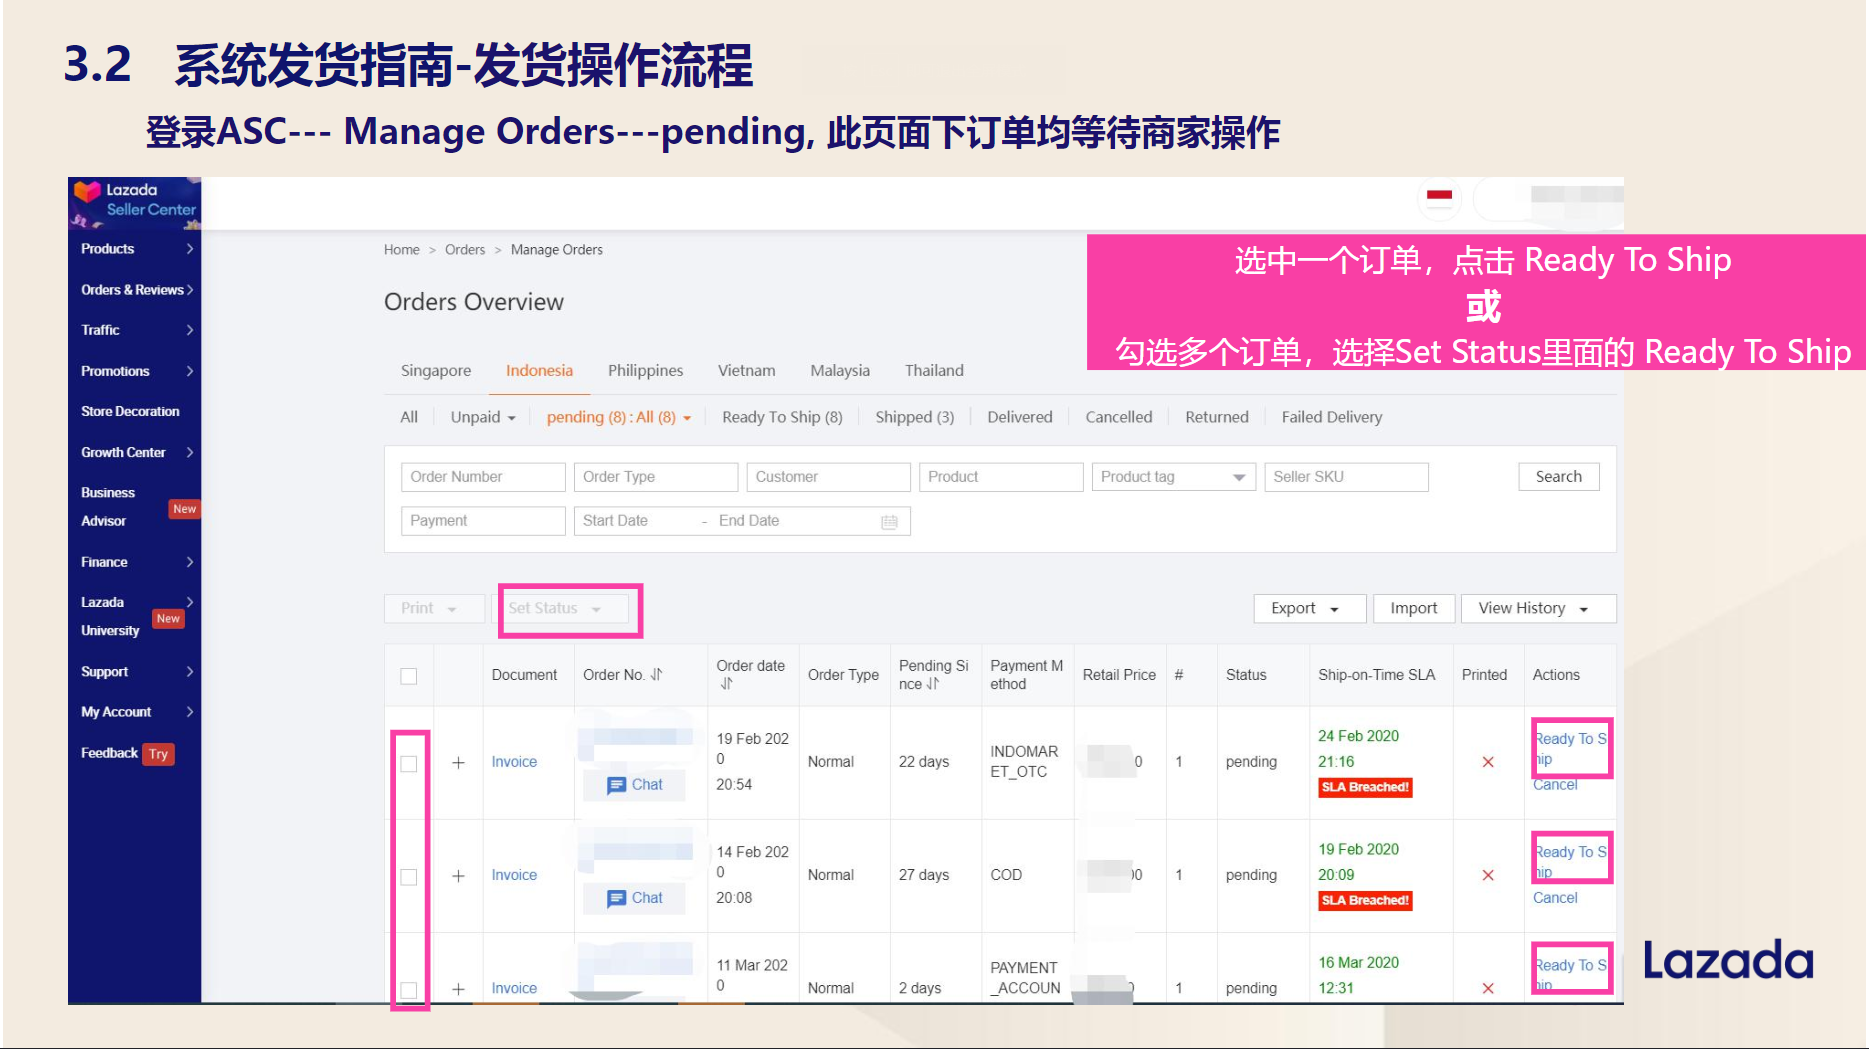Expand the Orders & Reviews sidebar chevron
1869x1049 pixels.
pos(189,290)
